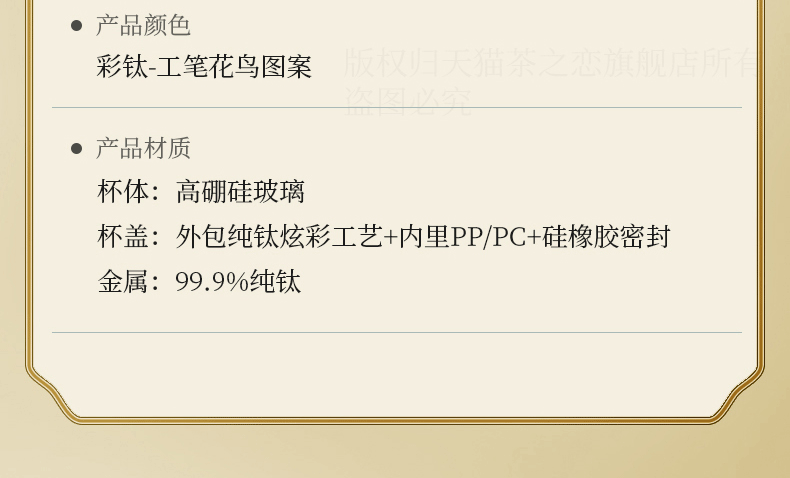
Task: Click the bullet before 产品颜色
Action: [x=77, y=26]
